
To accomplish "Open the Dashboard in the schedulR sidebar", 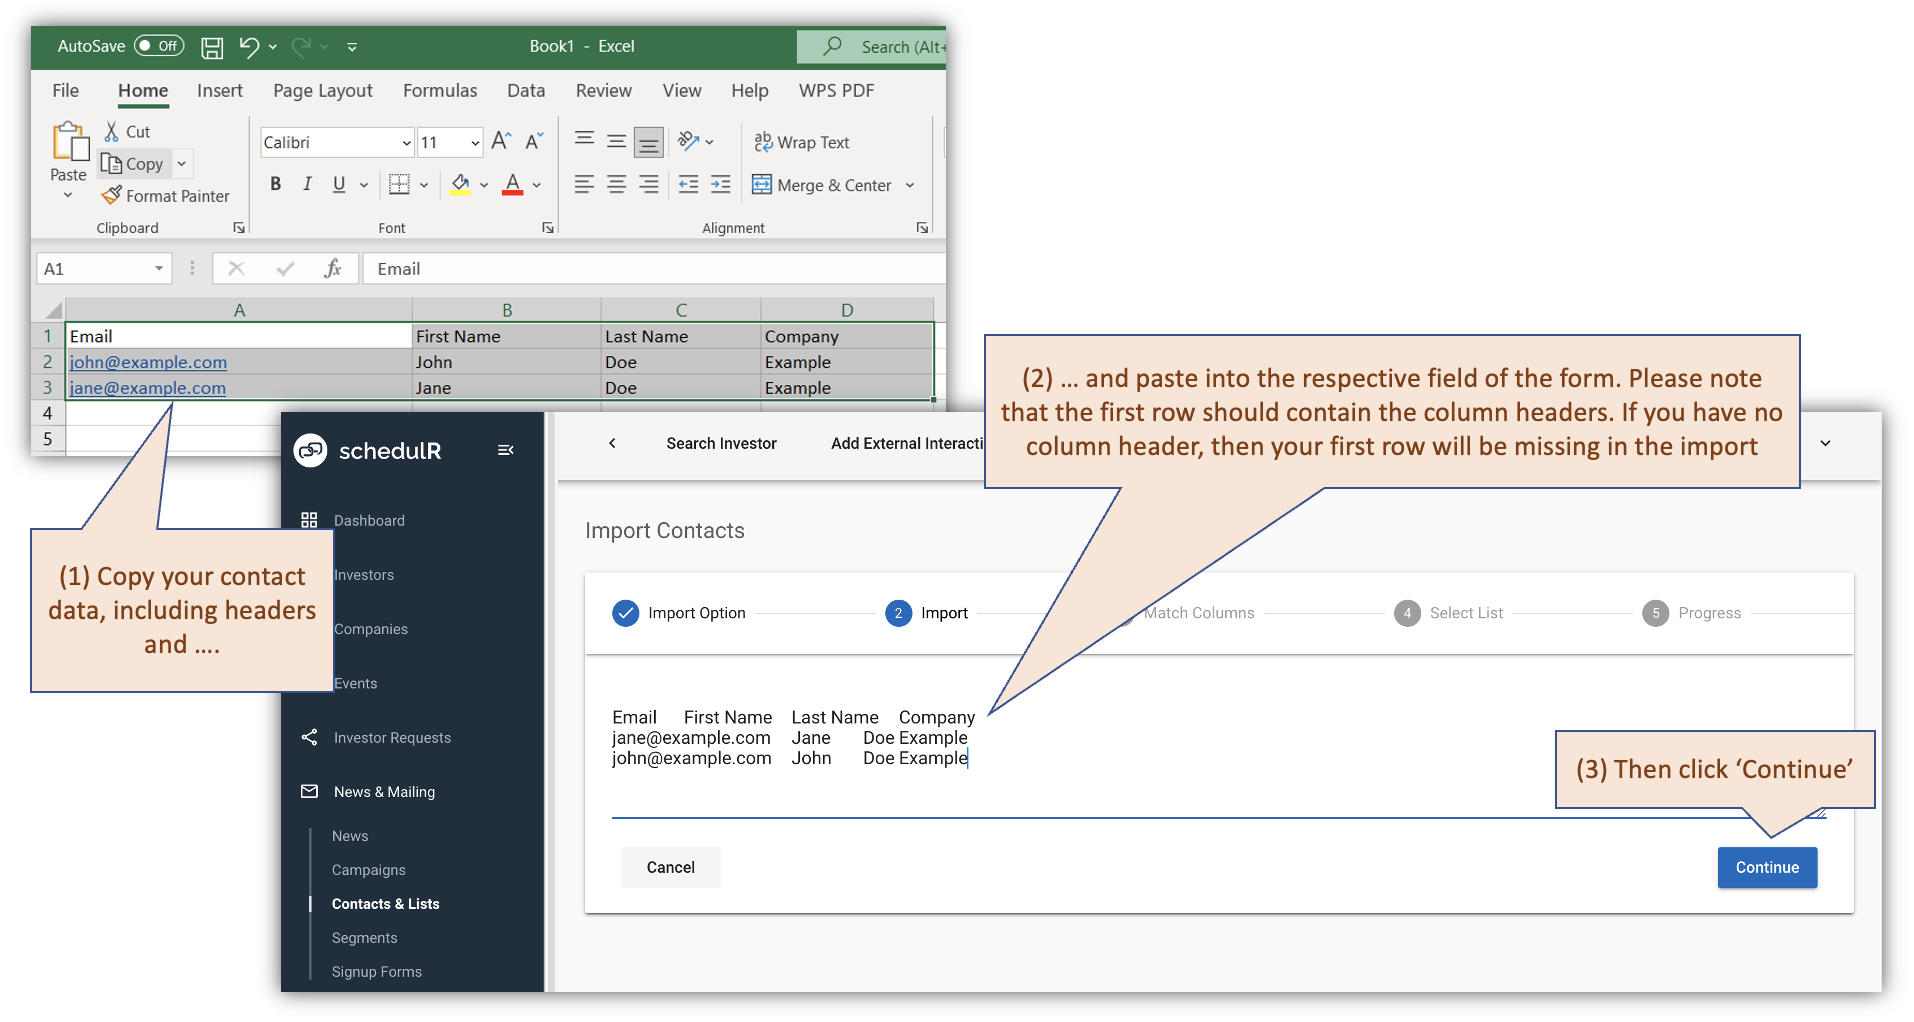I will 369,520.
